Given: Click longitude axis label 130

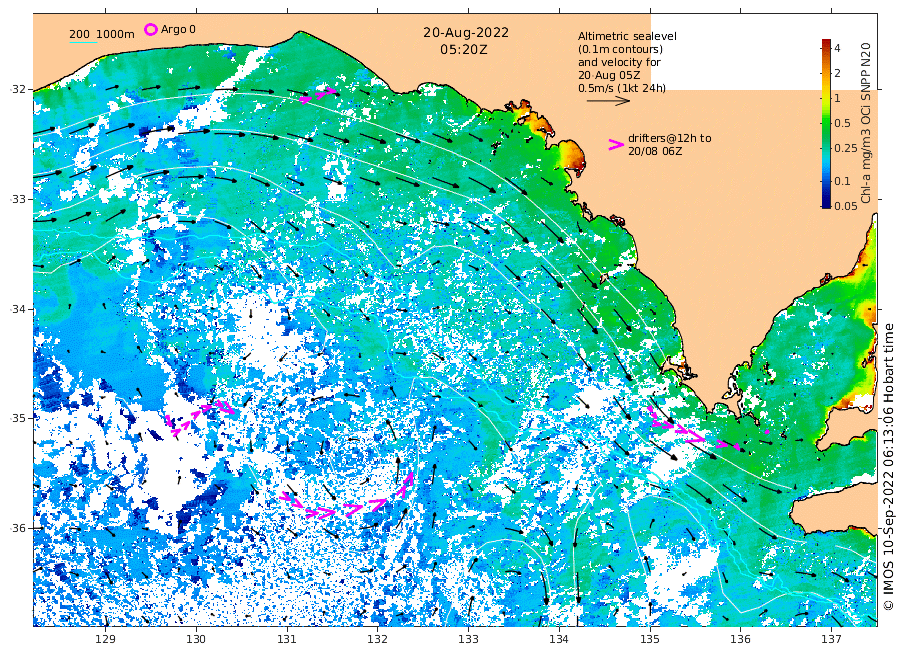Looking at the screenshot, I should coord(196,639).
